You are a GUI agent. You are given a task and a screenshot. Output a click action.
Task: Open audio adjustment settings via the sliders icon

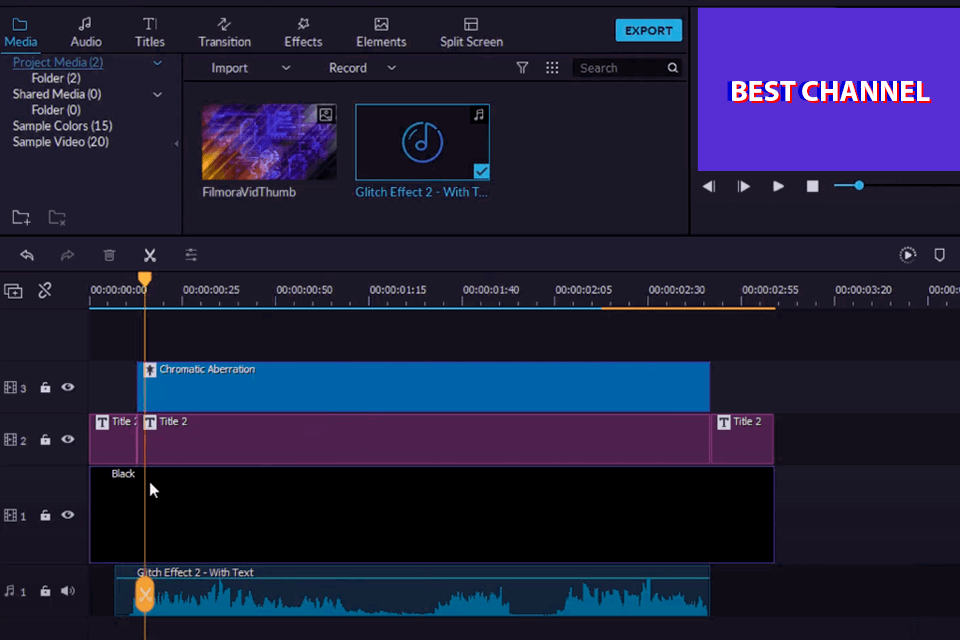coord(191,255)
